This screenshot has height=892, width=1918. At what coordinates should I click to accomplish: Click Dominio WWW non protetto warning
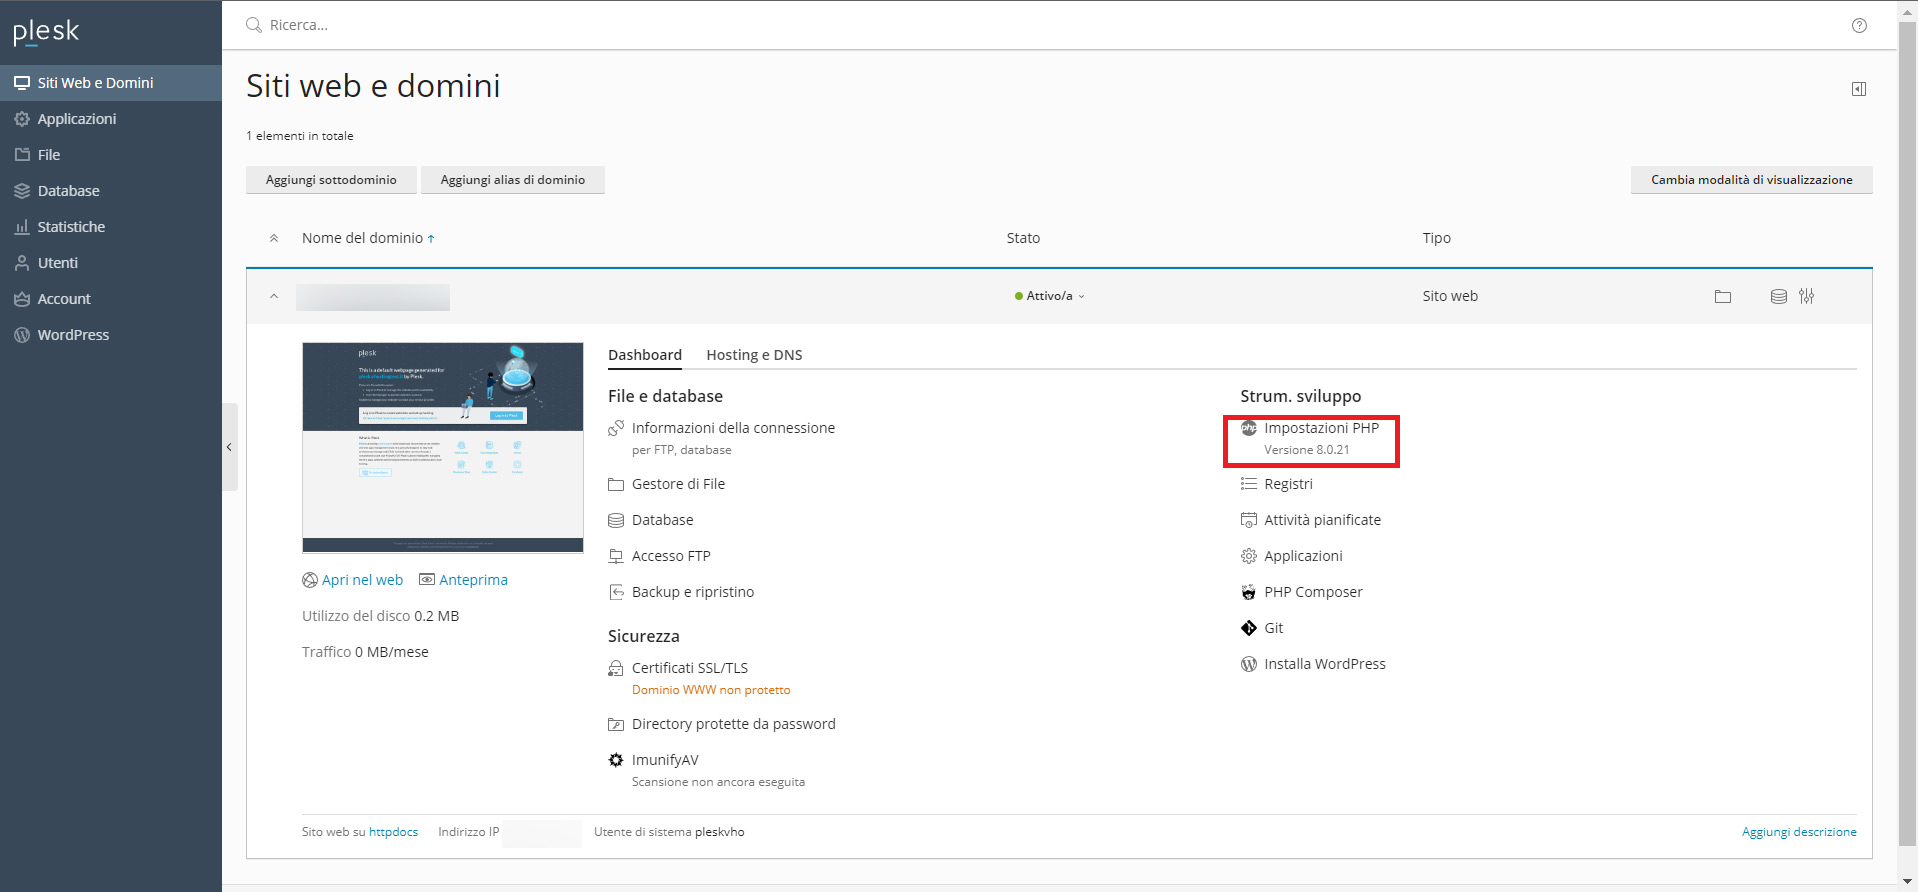pyautogui.click(x=711, y=690)
